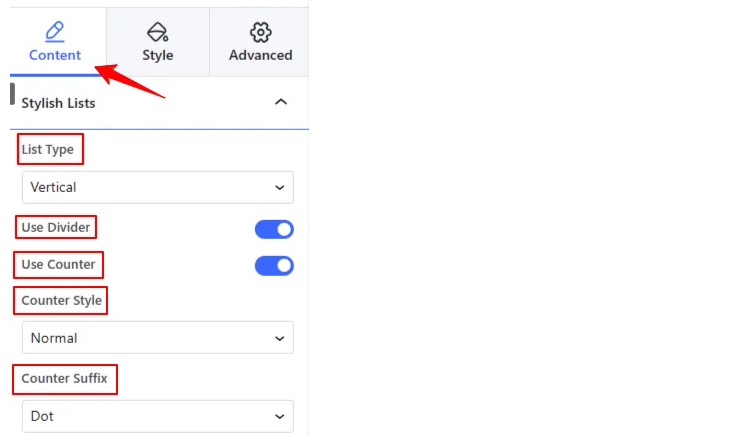
Task: Click the Advanced gear icon
Action: coord(260,32)
